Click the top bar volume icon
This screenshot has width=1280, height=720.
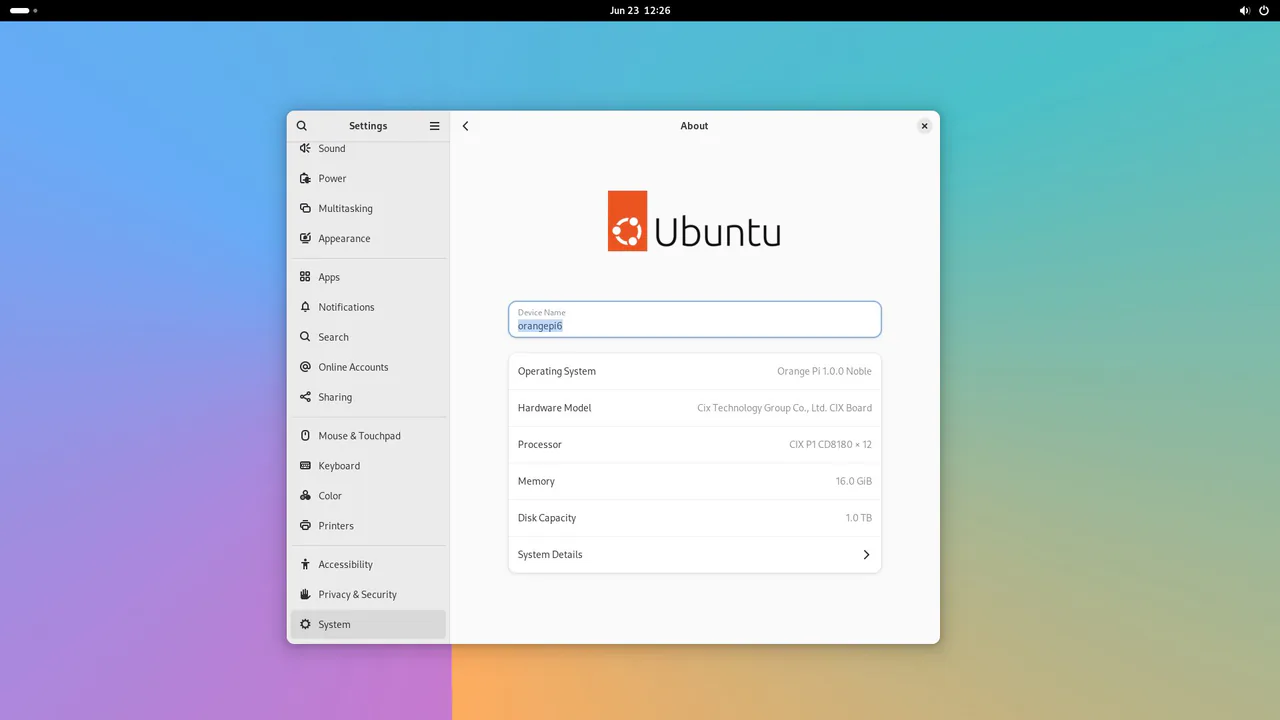(x=1245, y=10)
